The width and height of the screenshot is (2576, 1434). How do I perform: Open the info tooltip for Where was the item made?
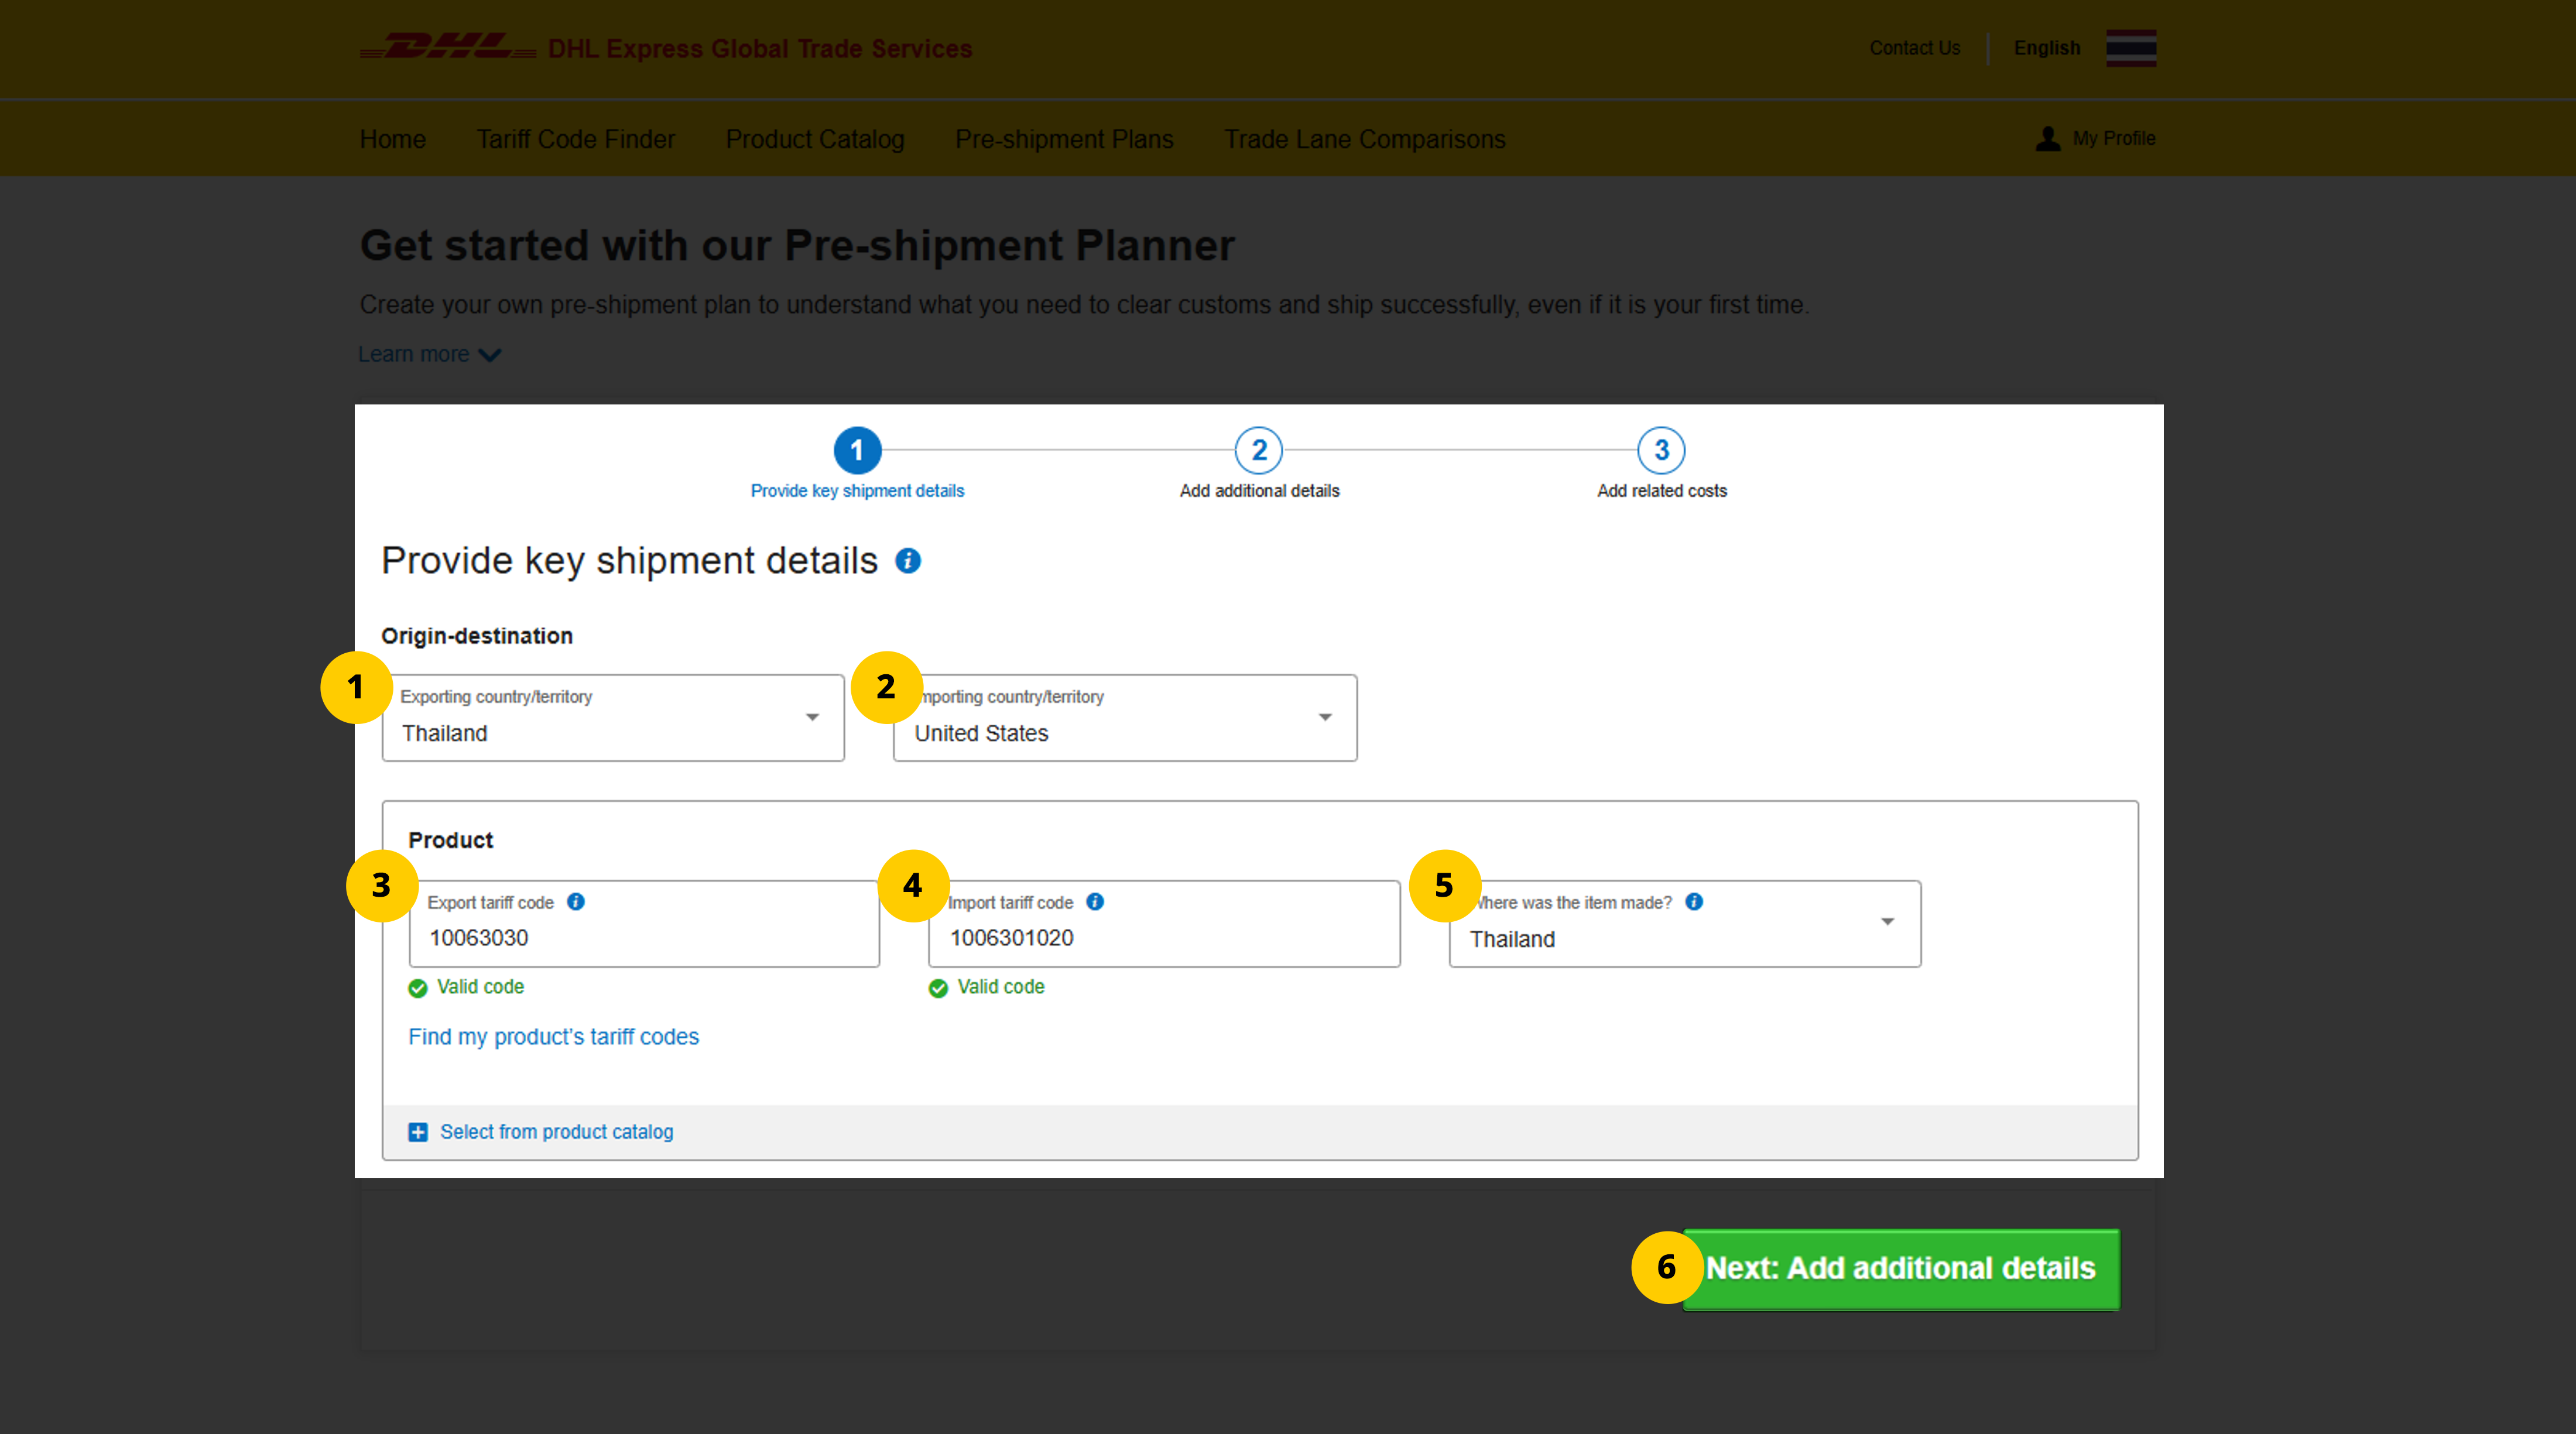click(1695, 901)
